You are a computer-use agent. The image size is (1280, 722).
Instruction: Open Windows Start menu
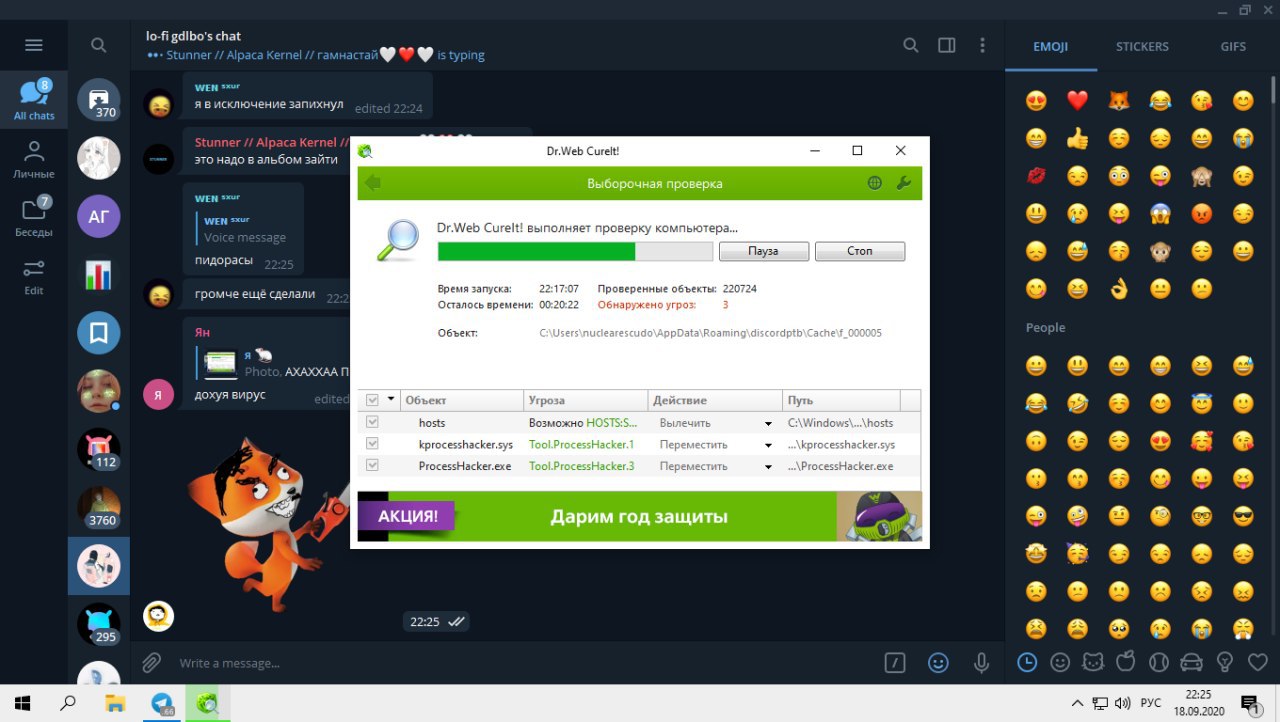click(x=21, y=702)
